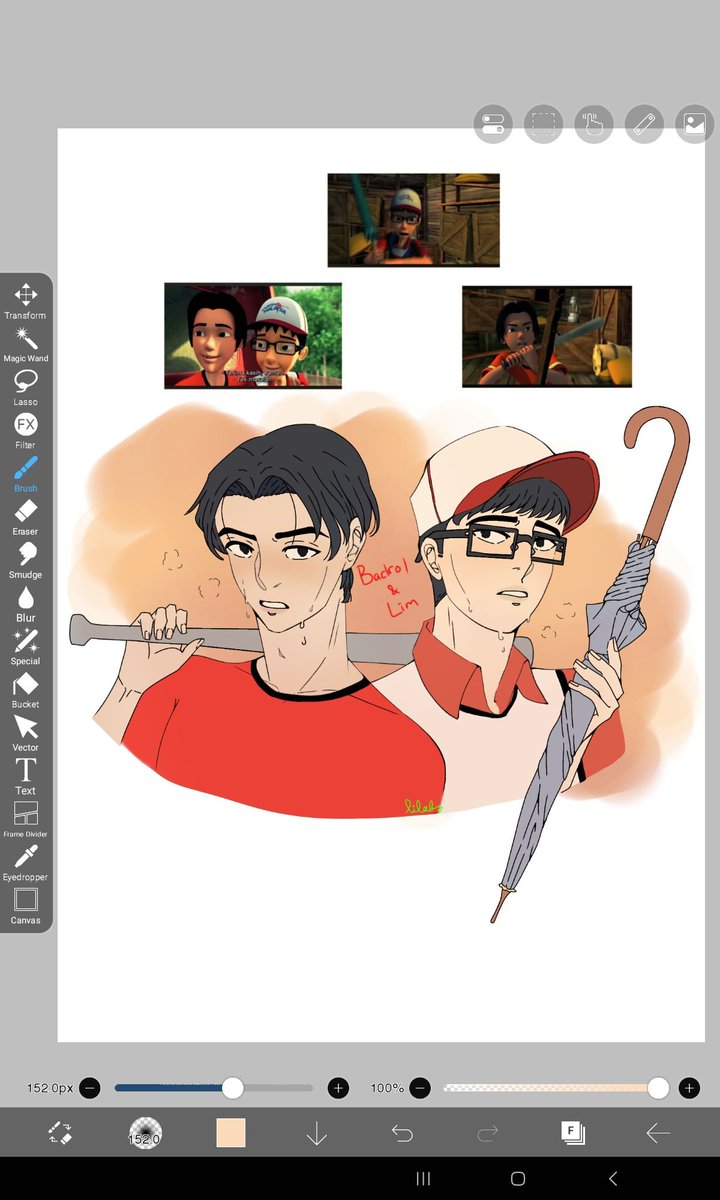Open the selection area dashed-square icon
The height and width of the screenshot is (1200, 720).
(x=543, y=124)
